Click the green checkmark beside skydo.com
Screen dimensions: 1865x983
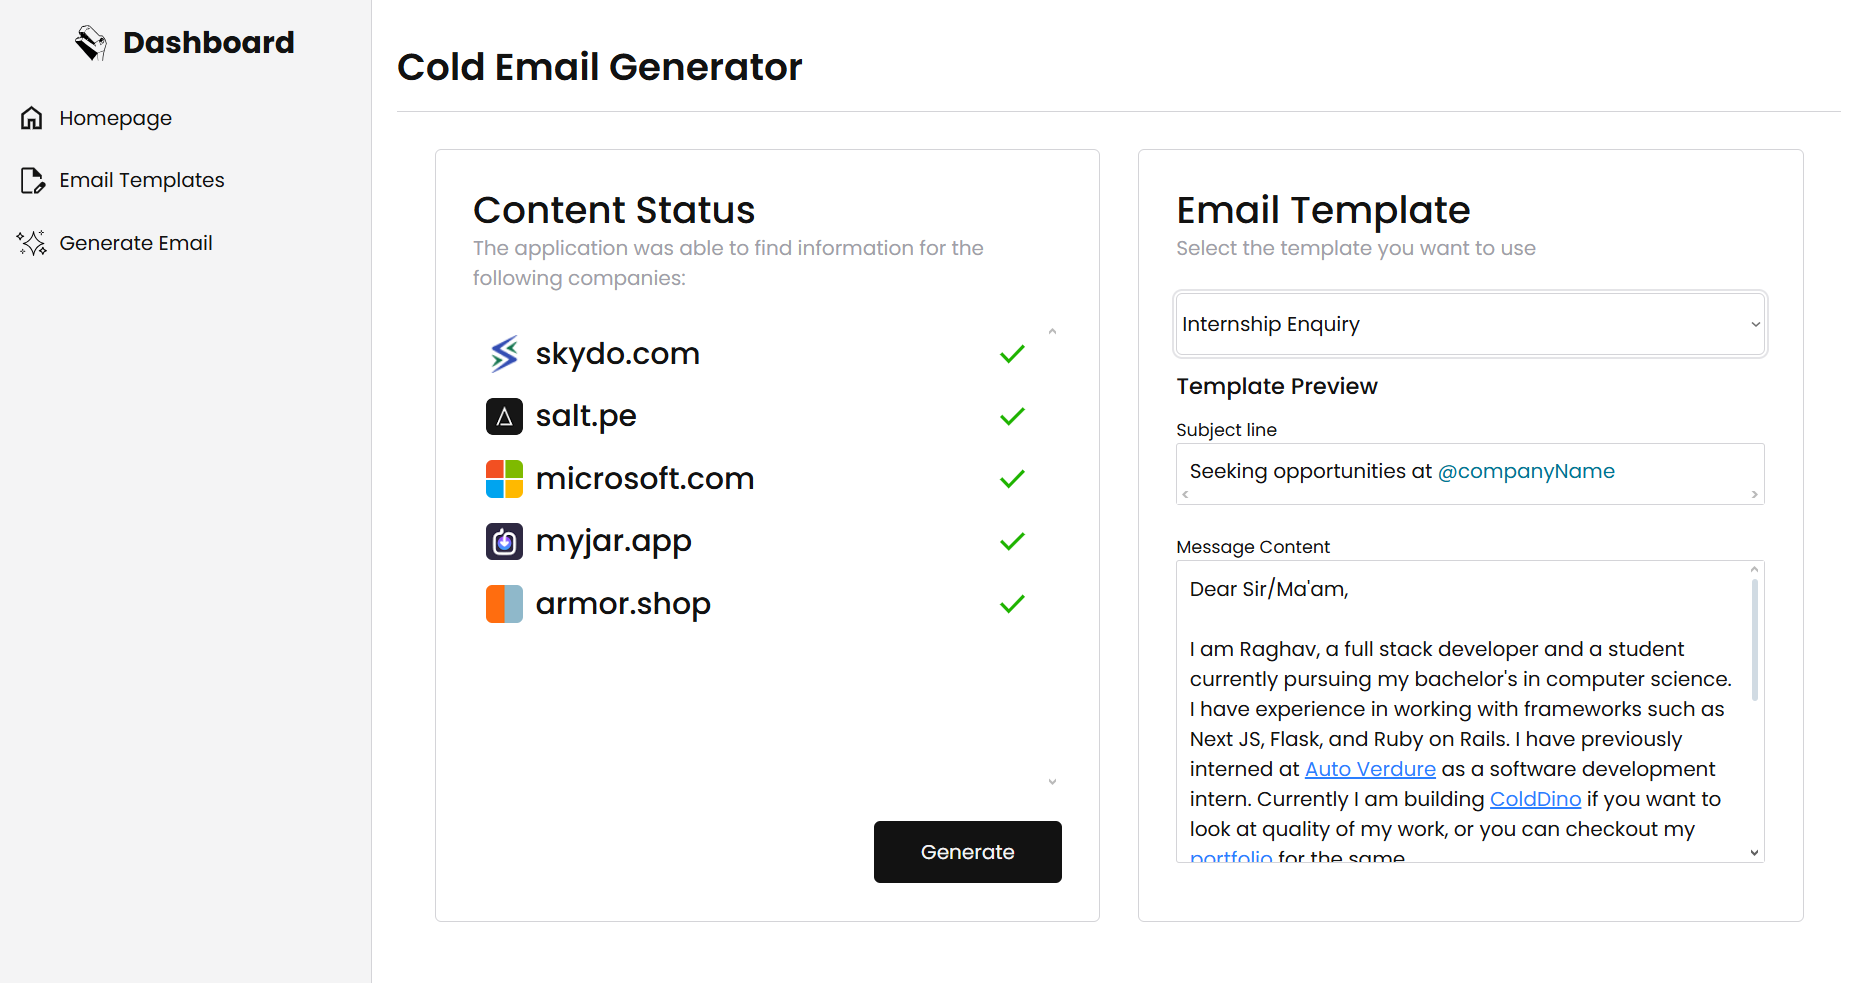coord(1012,354)
